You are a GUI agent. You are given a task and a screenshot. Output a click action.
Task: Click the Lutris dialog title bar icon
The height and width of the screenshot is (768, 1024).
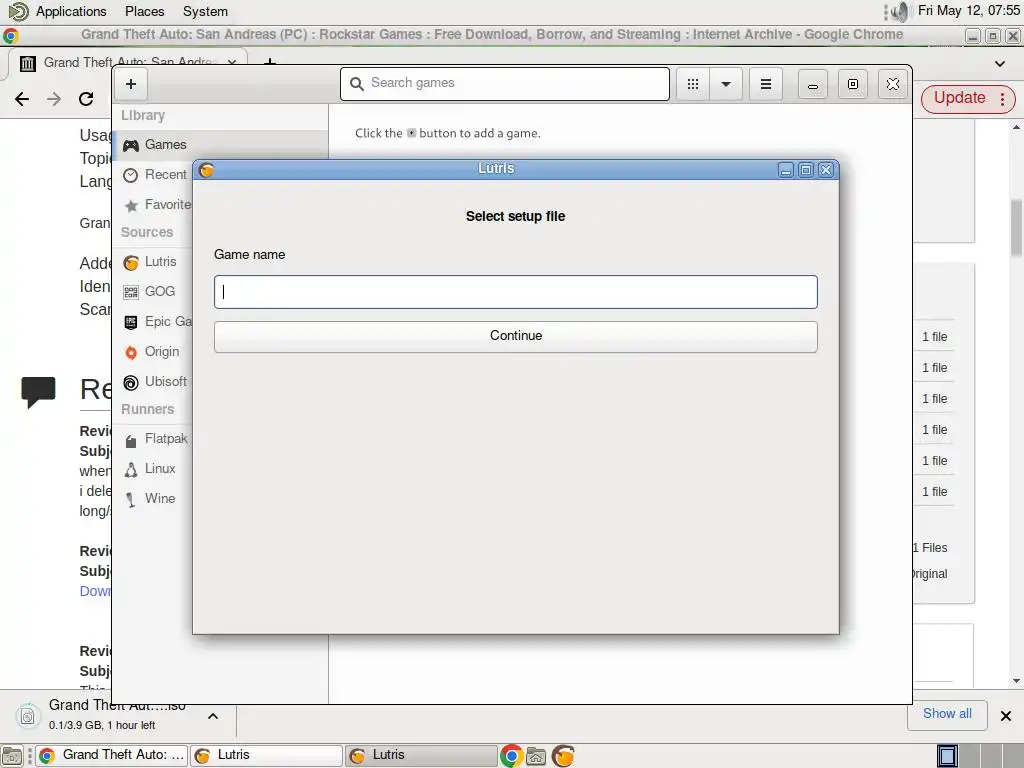(x=206, y=170)
